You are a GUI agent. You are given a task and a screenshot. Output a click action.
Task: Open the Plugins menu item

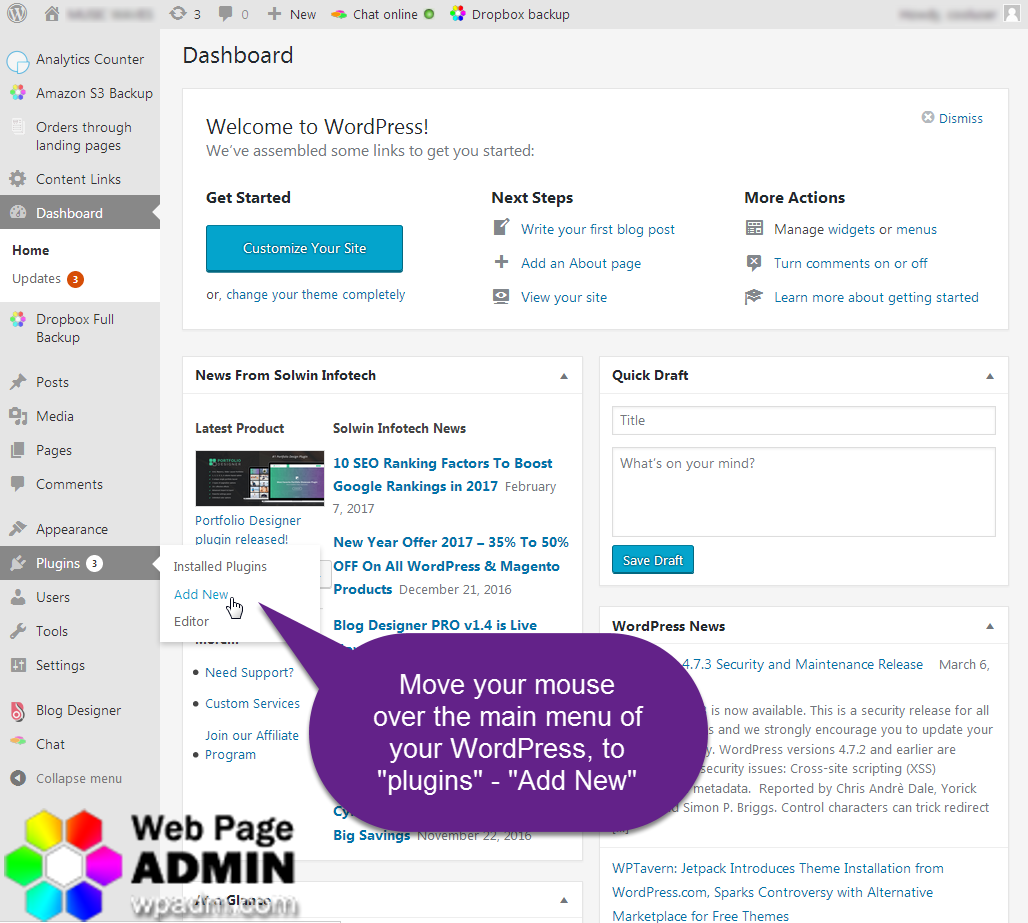[x=80, y=563]
